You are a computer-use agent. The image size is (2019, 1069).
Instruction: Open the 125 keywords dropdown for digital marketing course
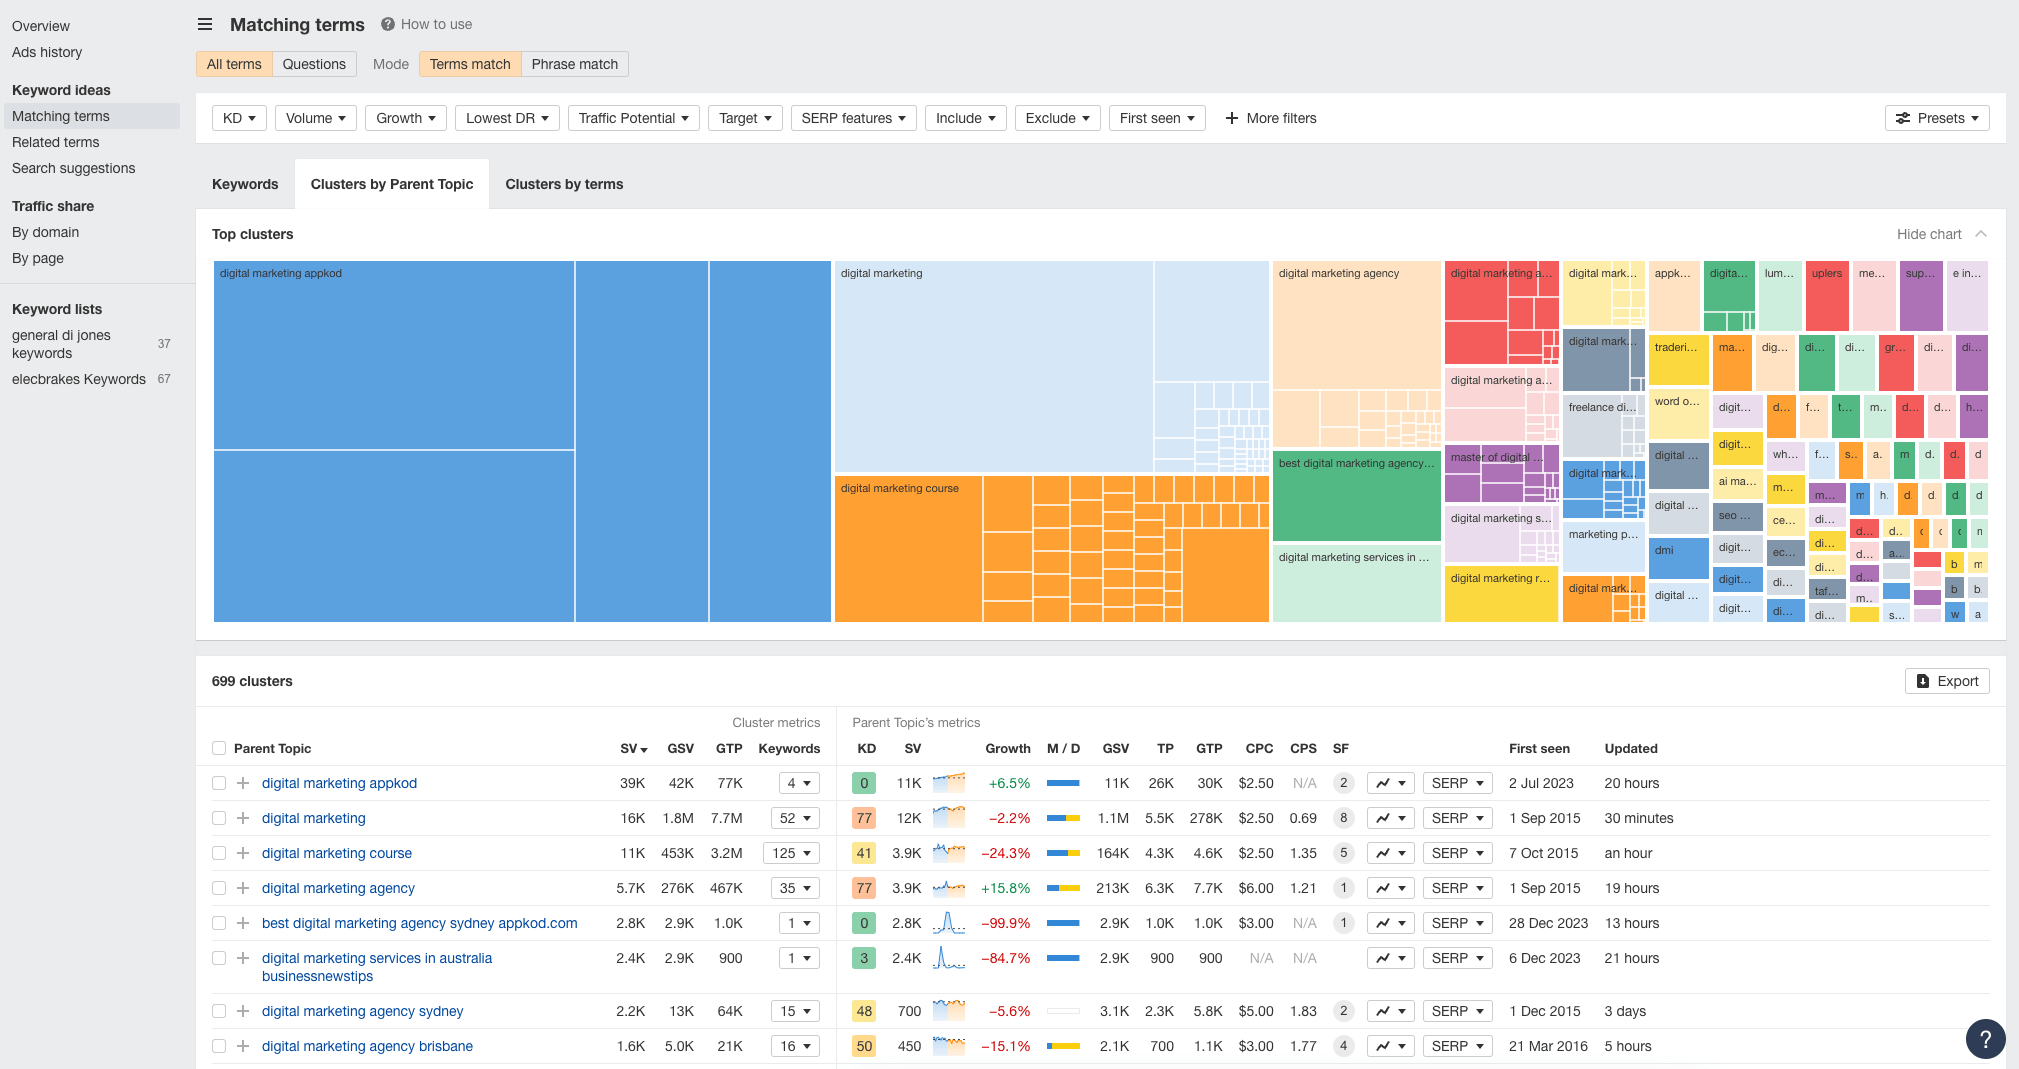pyautogui.click(x=794, y=853)
